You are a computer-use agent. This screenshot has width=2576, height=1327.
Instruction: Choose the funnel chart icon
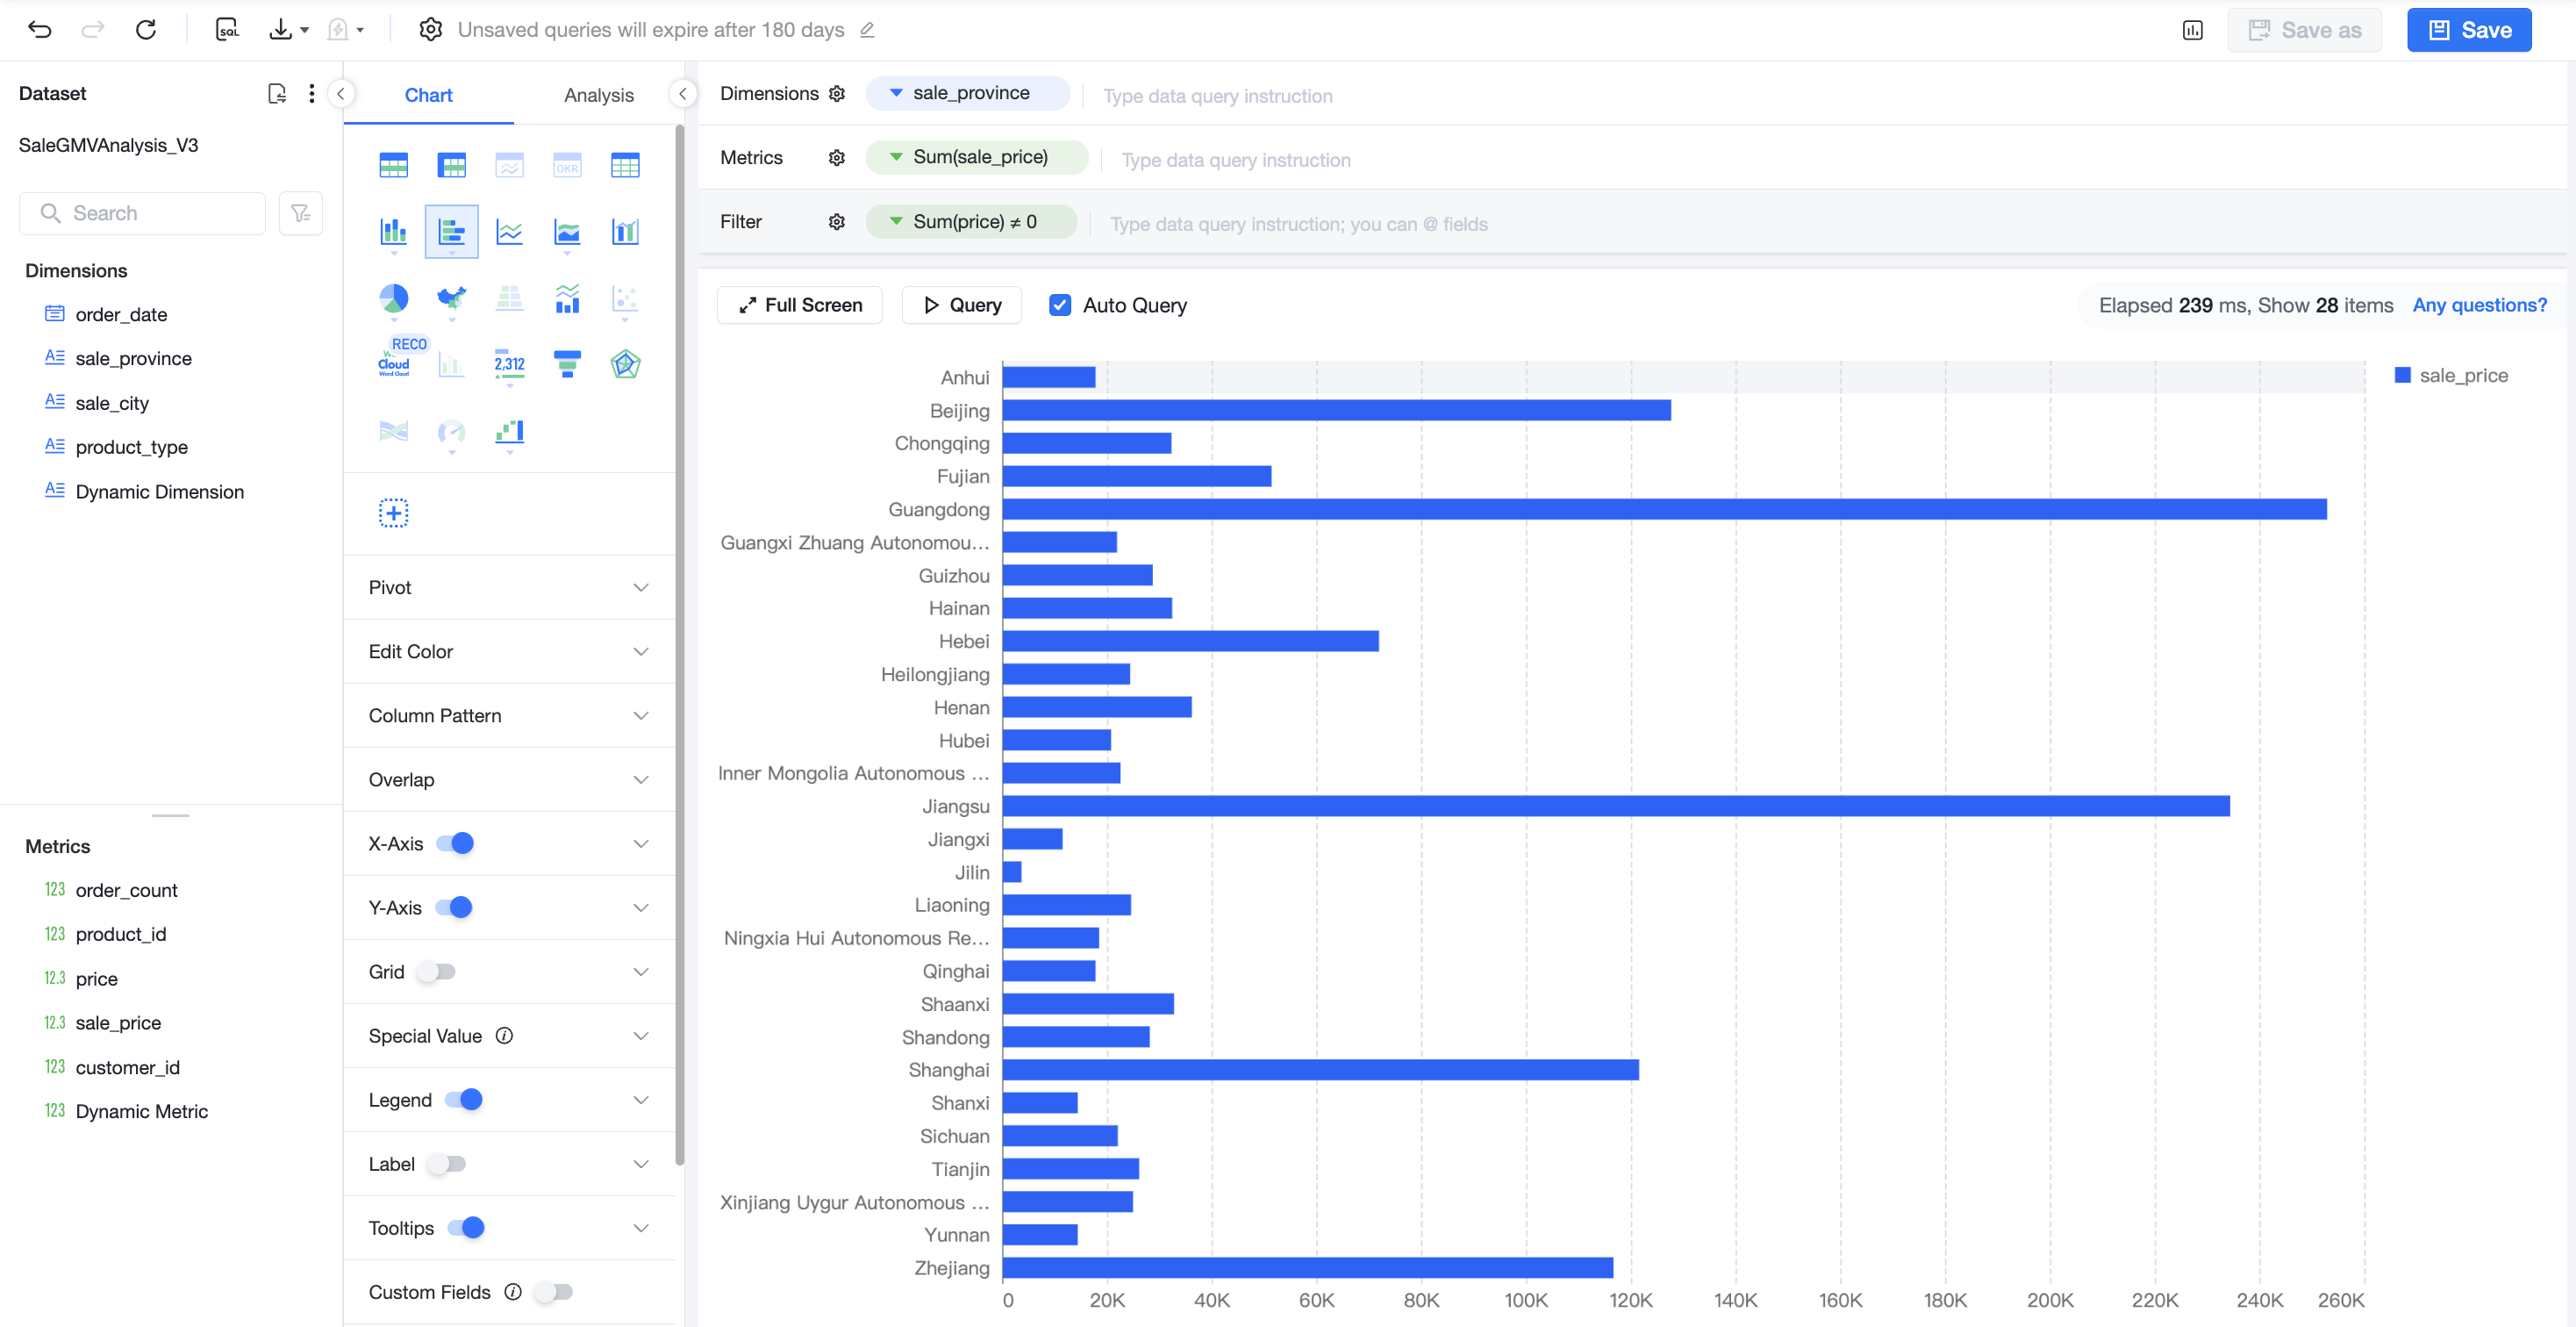[567, 364]
